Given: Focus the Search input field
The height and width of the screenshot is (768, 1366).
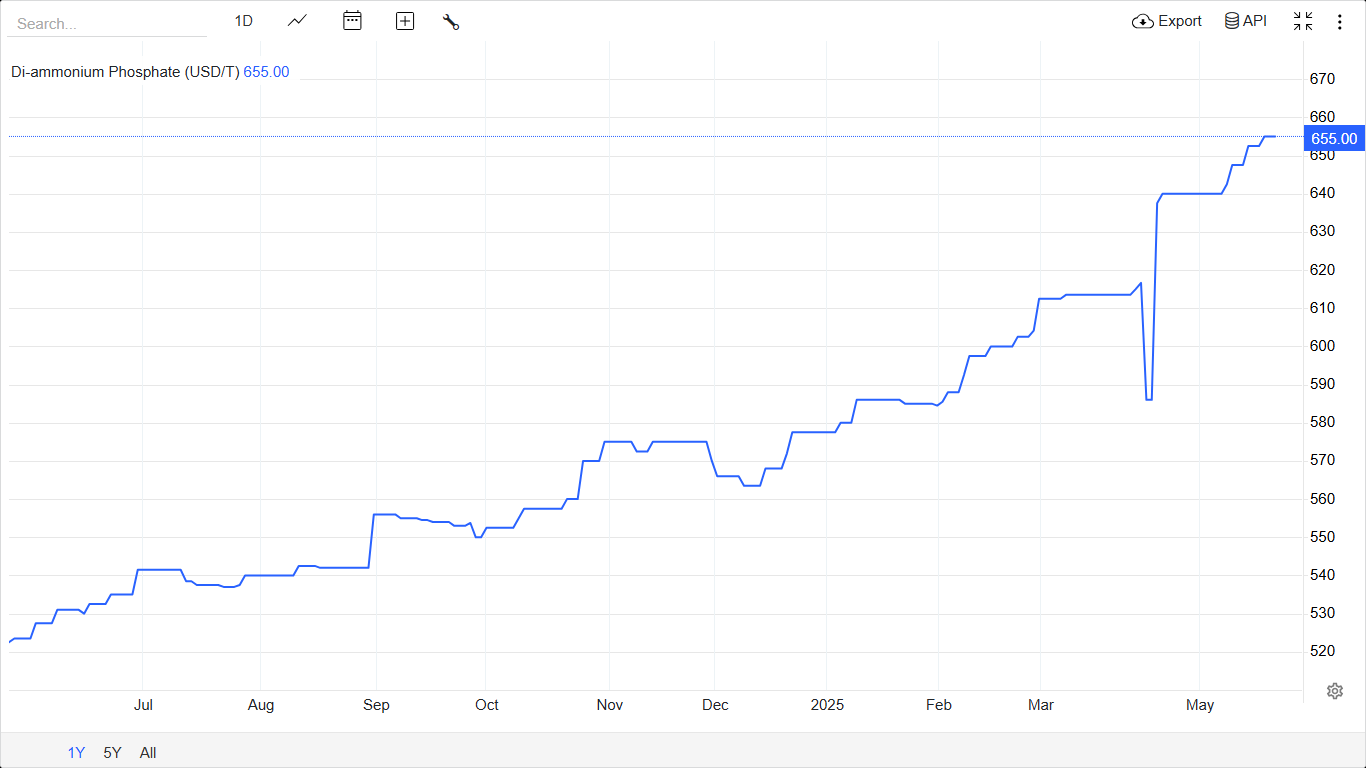Looking at the screenshot, I should (107, 24).
